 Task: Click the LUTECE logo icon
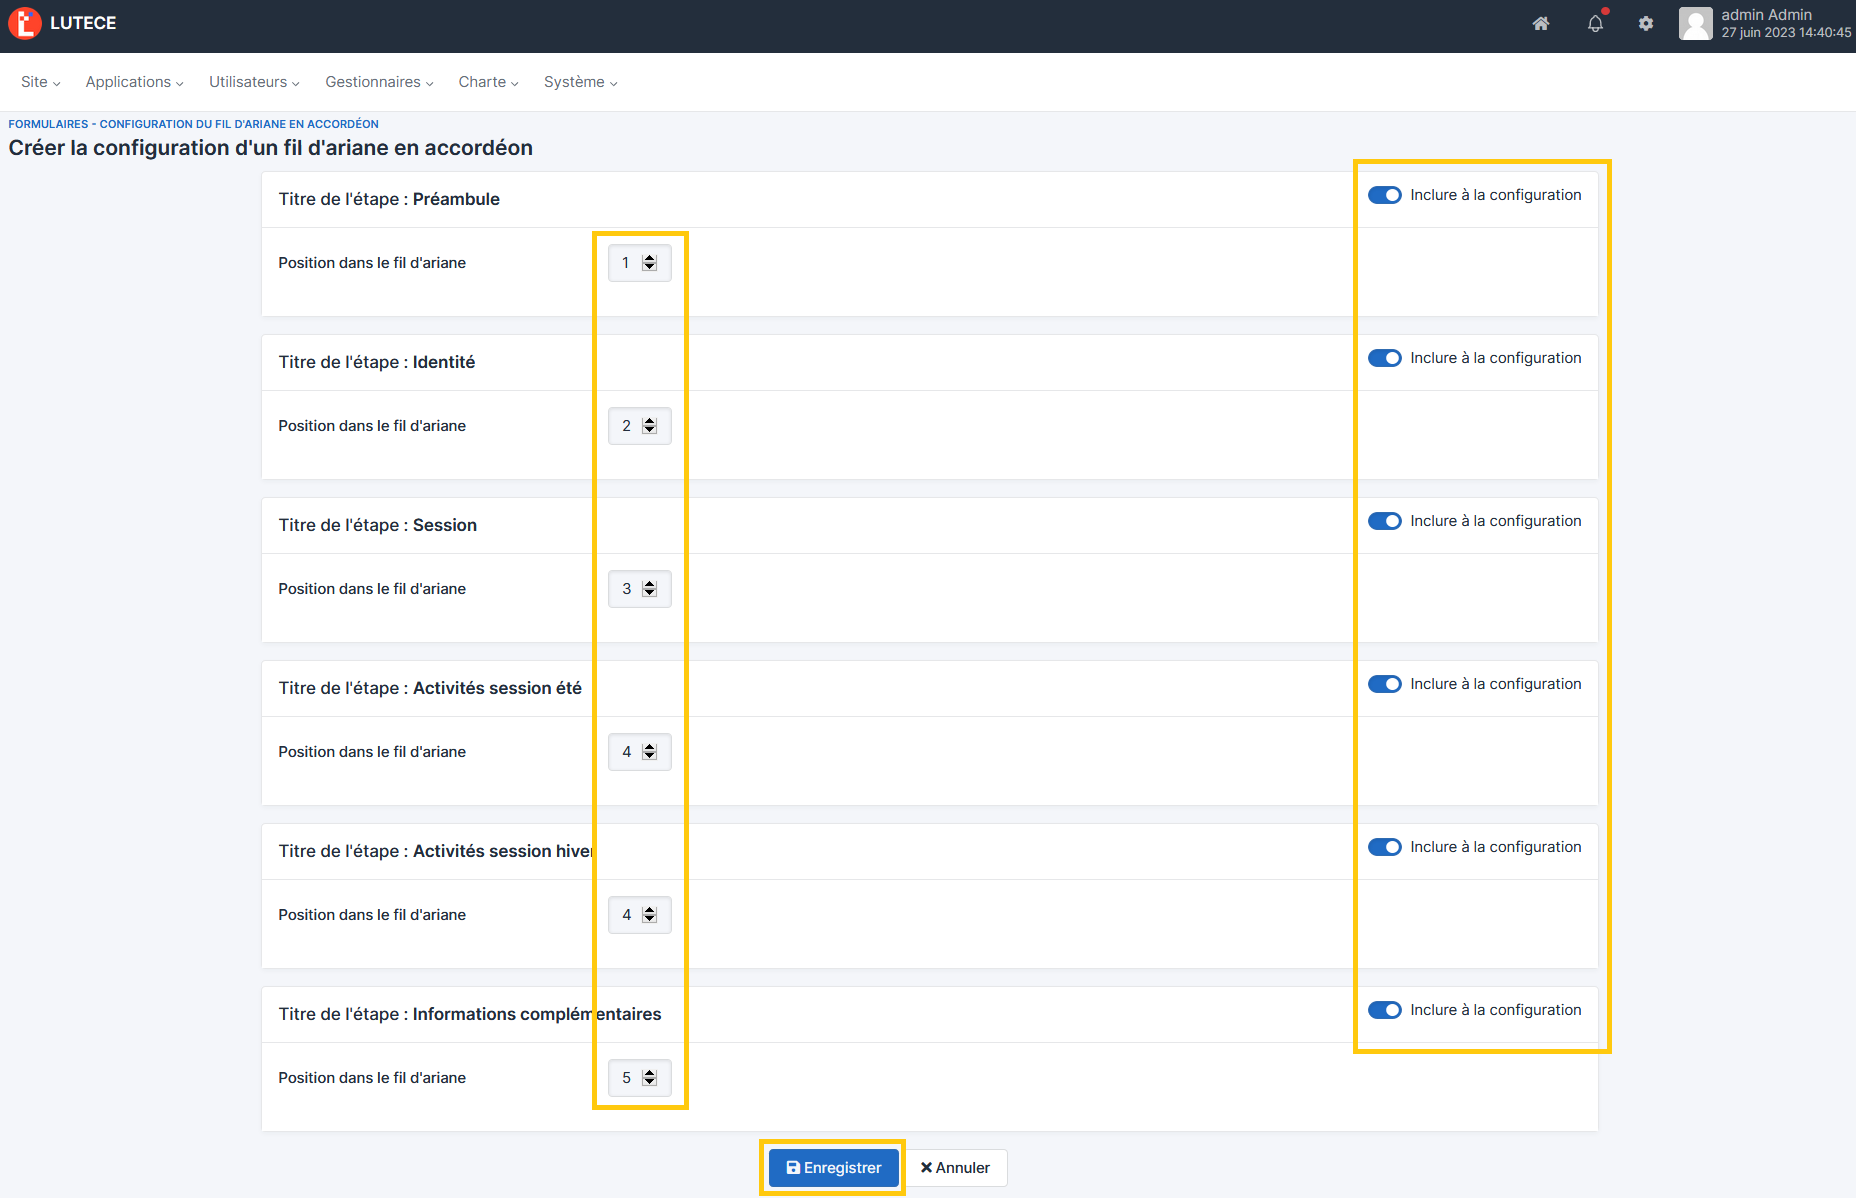(x=24, y=23)
